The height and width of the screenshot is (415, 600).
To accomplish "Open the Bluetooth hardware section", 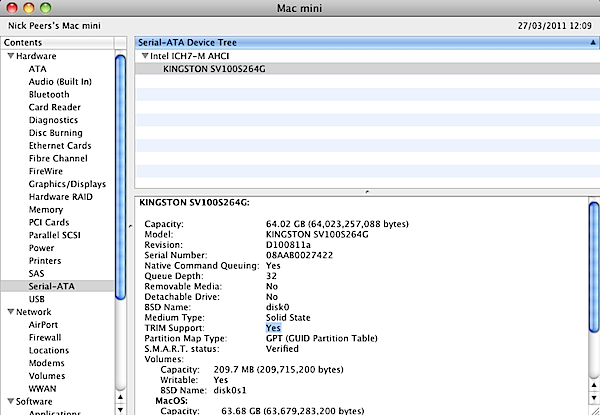I will point(49,94).
